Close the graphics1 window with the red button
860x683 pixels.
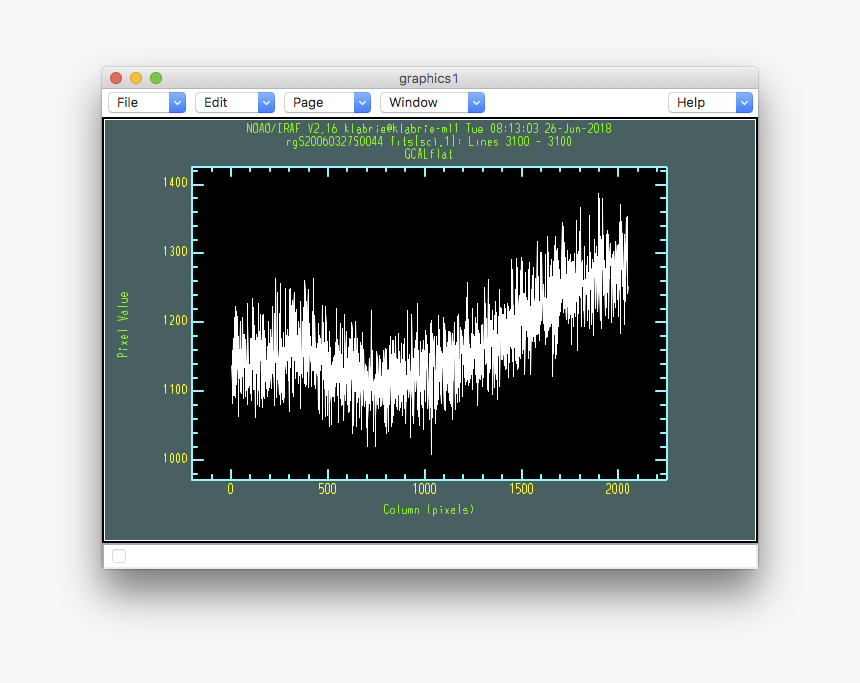click(x=116, y=78)
